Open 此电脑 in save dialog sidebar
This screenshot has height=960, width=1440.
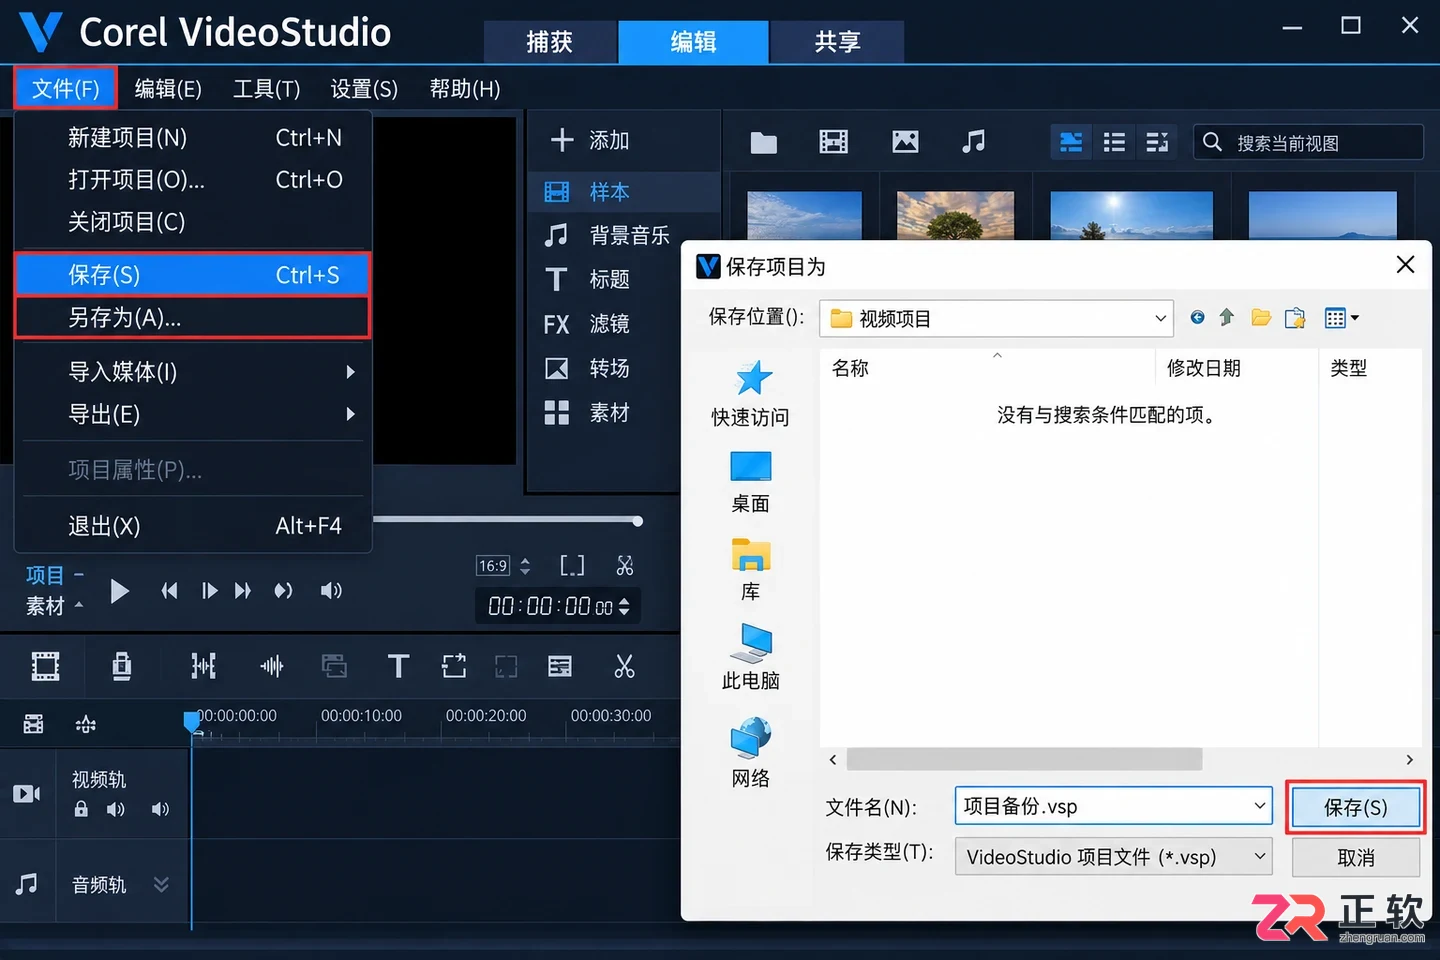[751, 657]
